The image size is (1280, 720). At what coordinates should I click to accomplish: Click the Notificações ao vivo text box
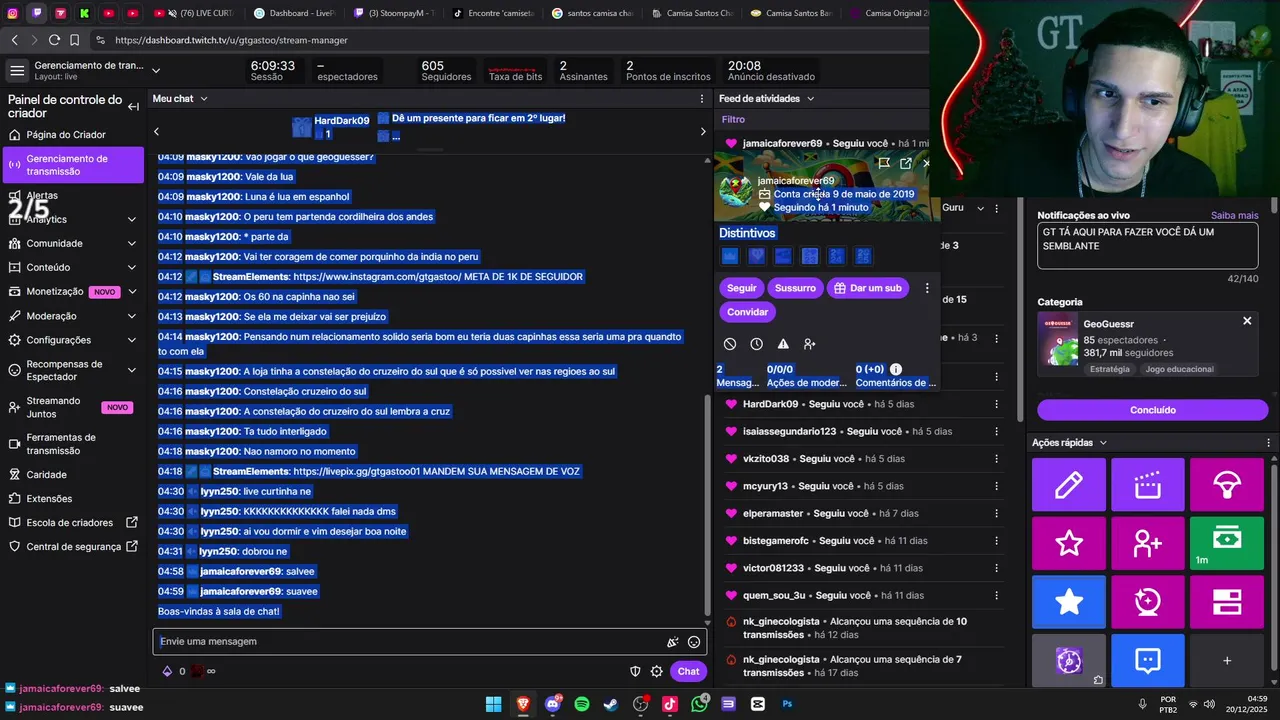point(1147,245)
